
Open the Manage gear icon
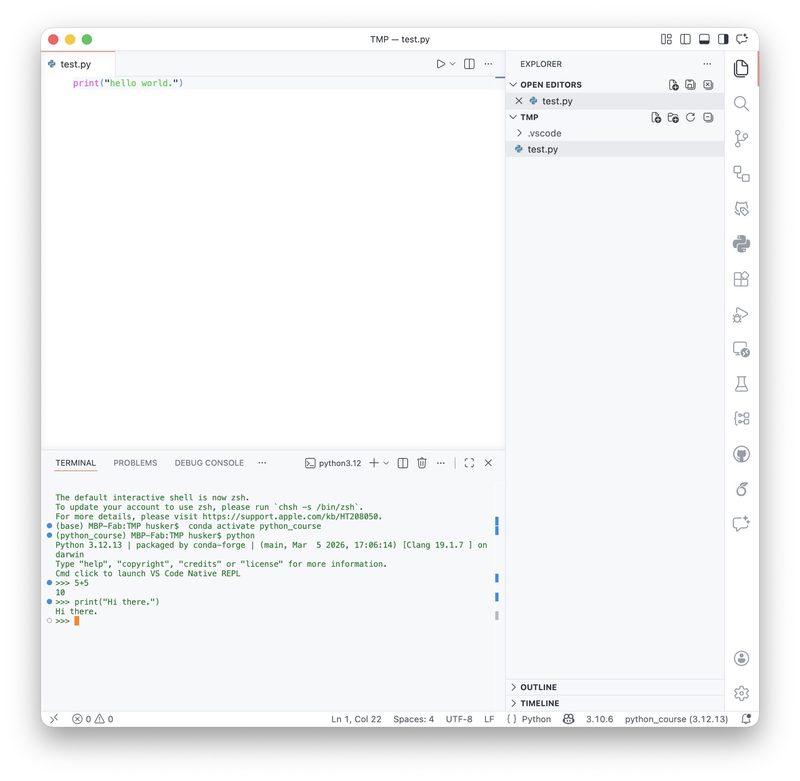pos(741,693)
